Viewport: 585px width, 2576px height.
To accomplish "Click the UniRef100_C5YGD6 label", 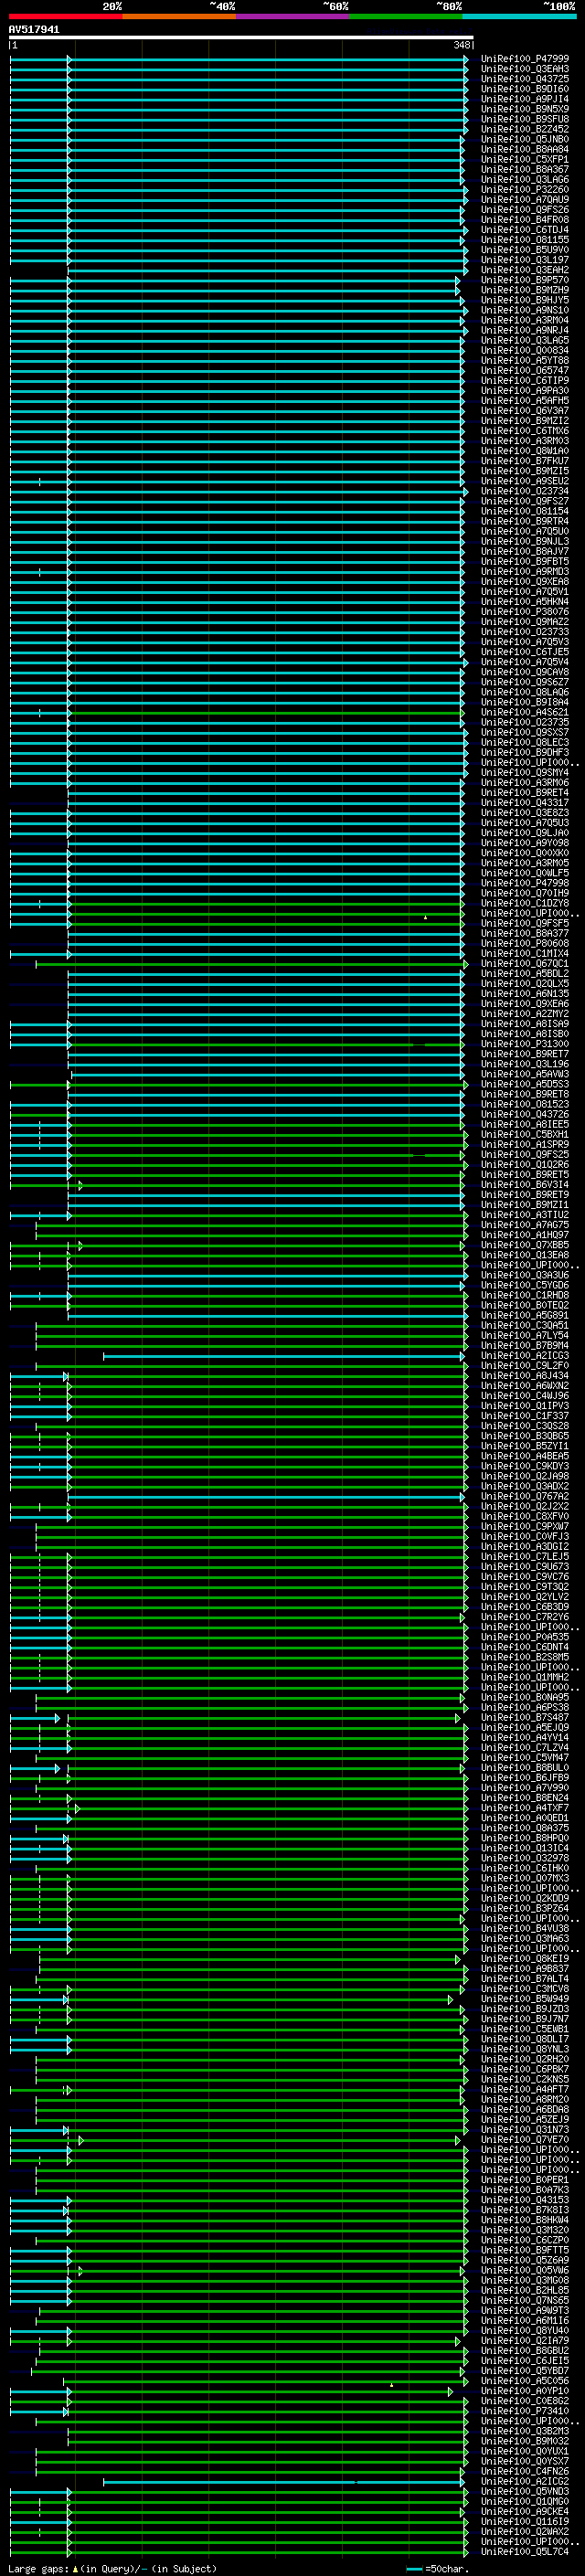I will pos(525,1285).
